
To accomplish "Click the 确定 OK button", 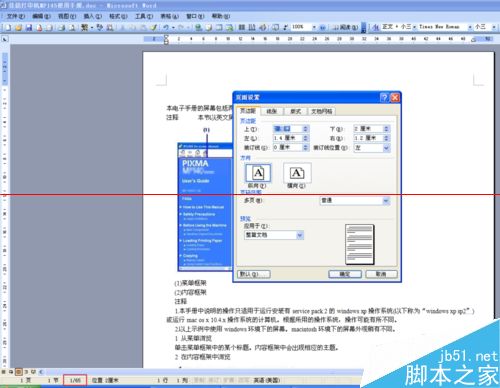I will (345, 274).
